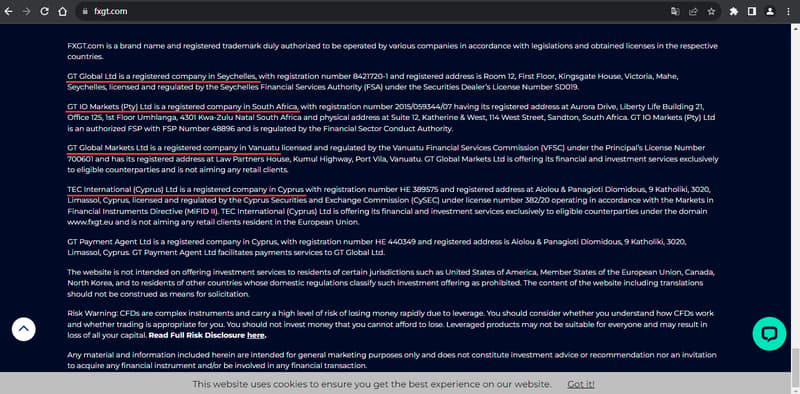Open the extensions puzzle icon

[734, 11]
